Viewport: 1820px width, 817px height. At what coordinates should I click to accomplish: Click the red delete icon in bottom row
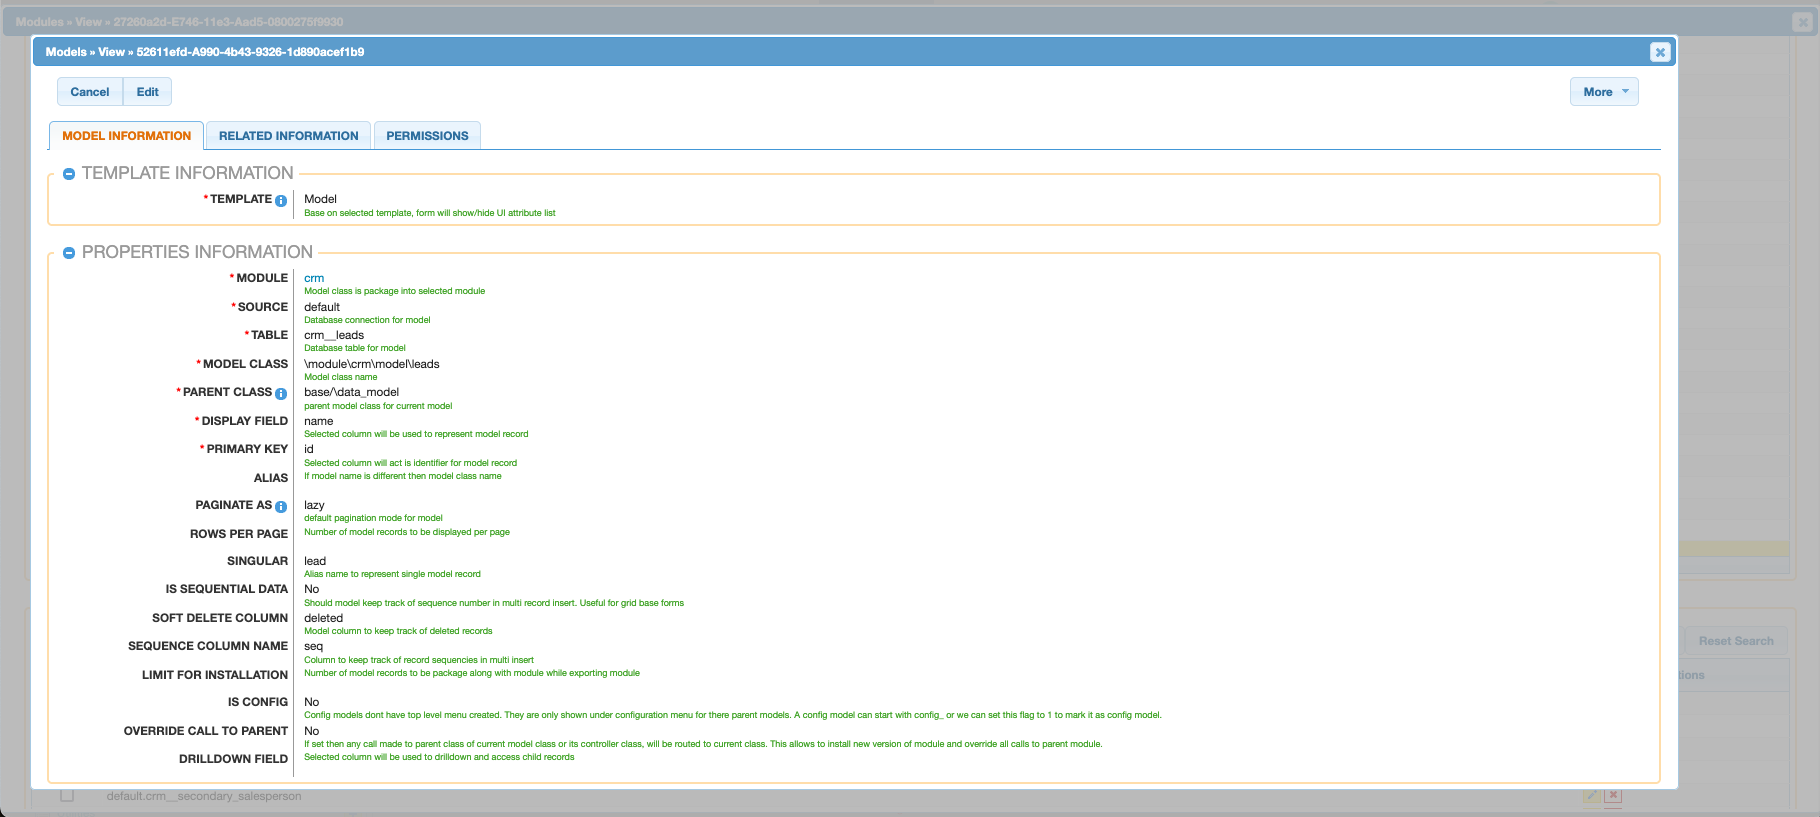pyautogui.click(x=1613, y=796)
